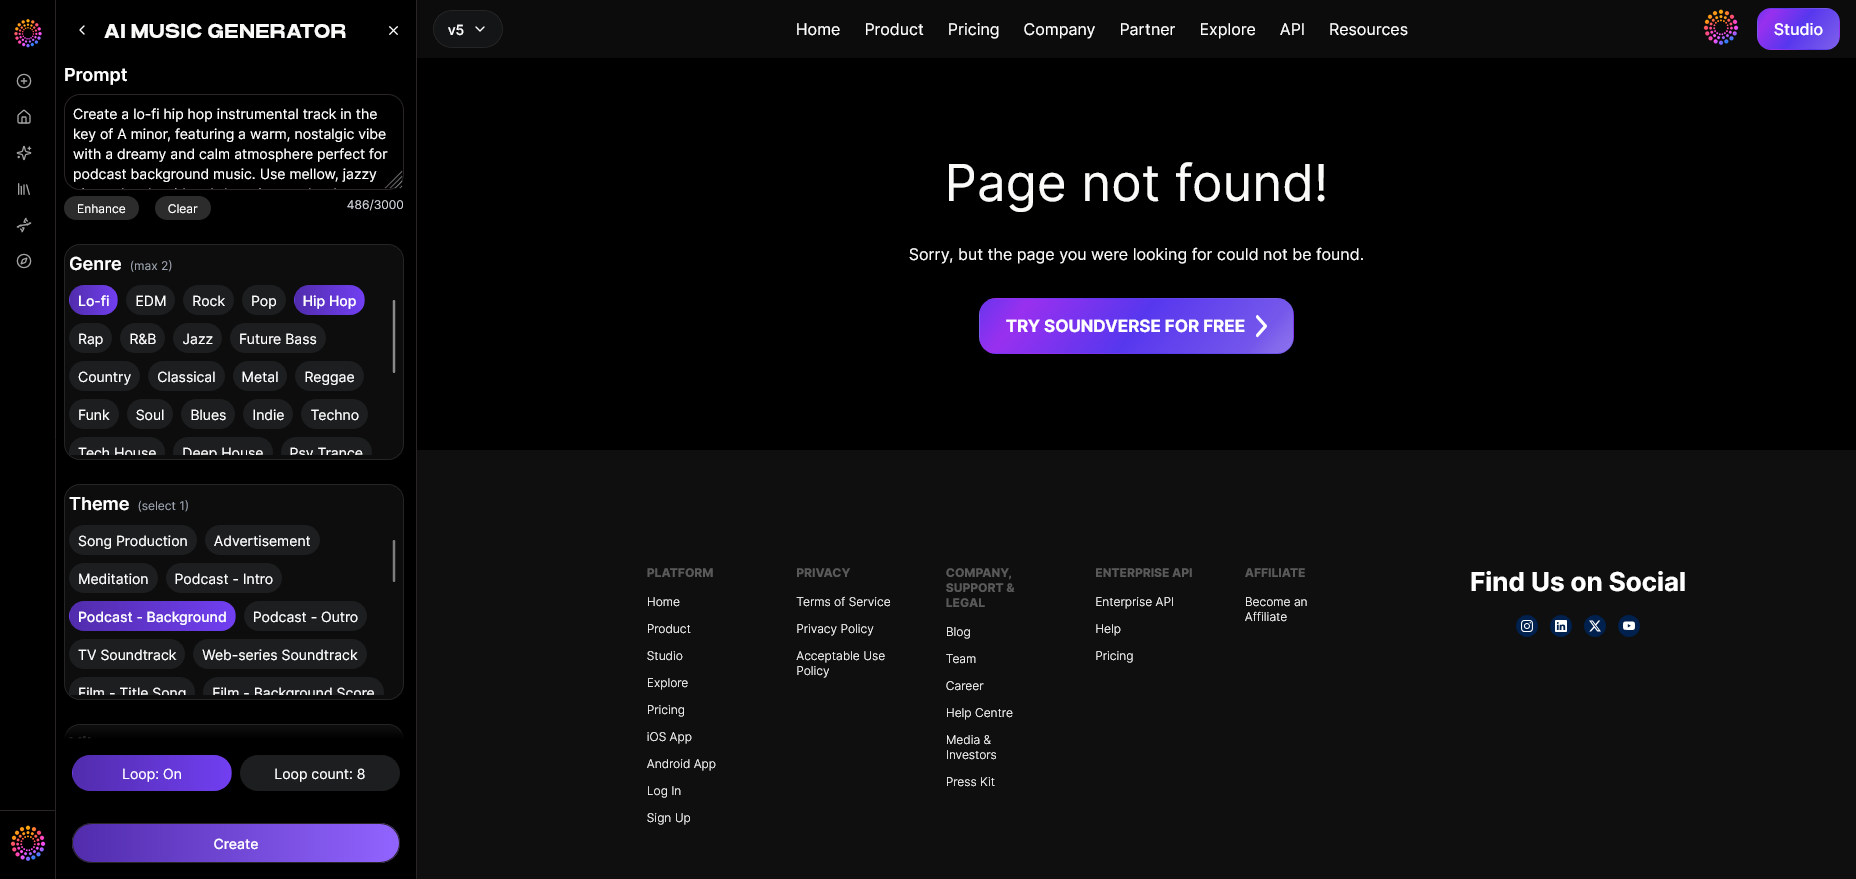The image size is (1856, 879).
Task: Click the Enhance prompt button
Action: coord(101,208)
